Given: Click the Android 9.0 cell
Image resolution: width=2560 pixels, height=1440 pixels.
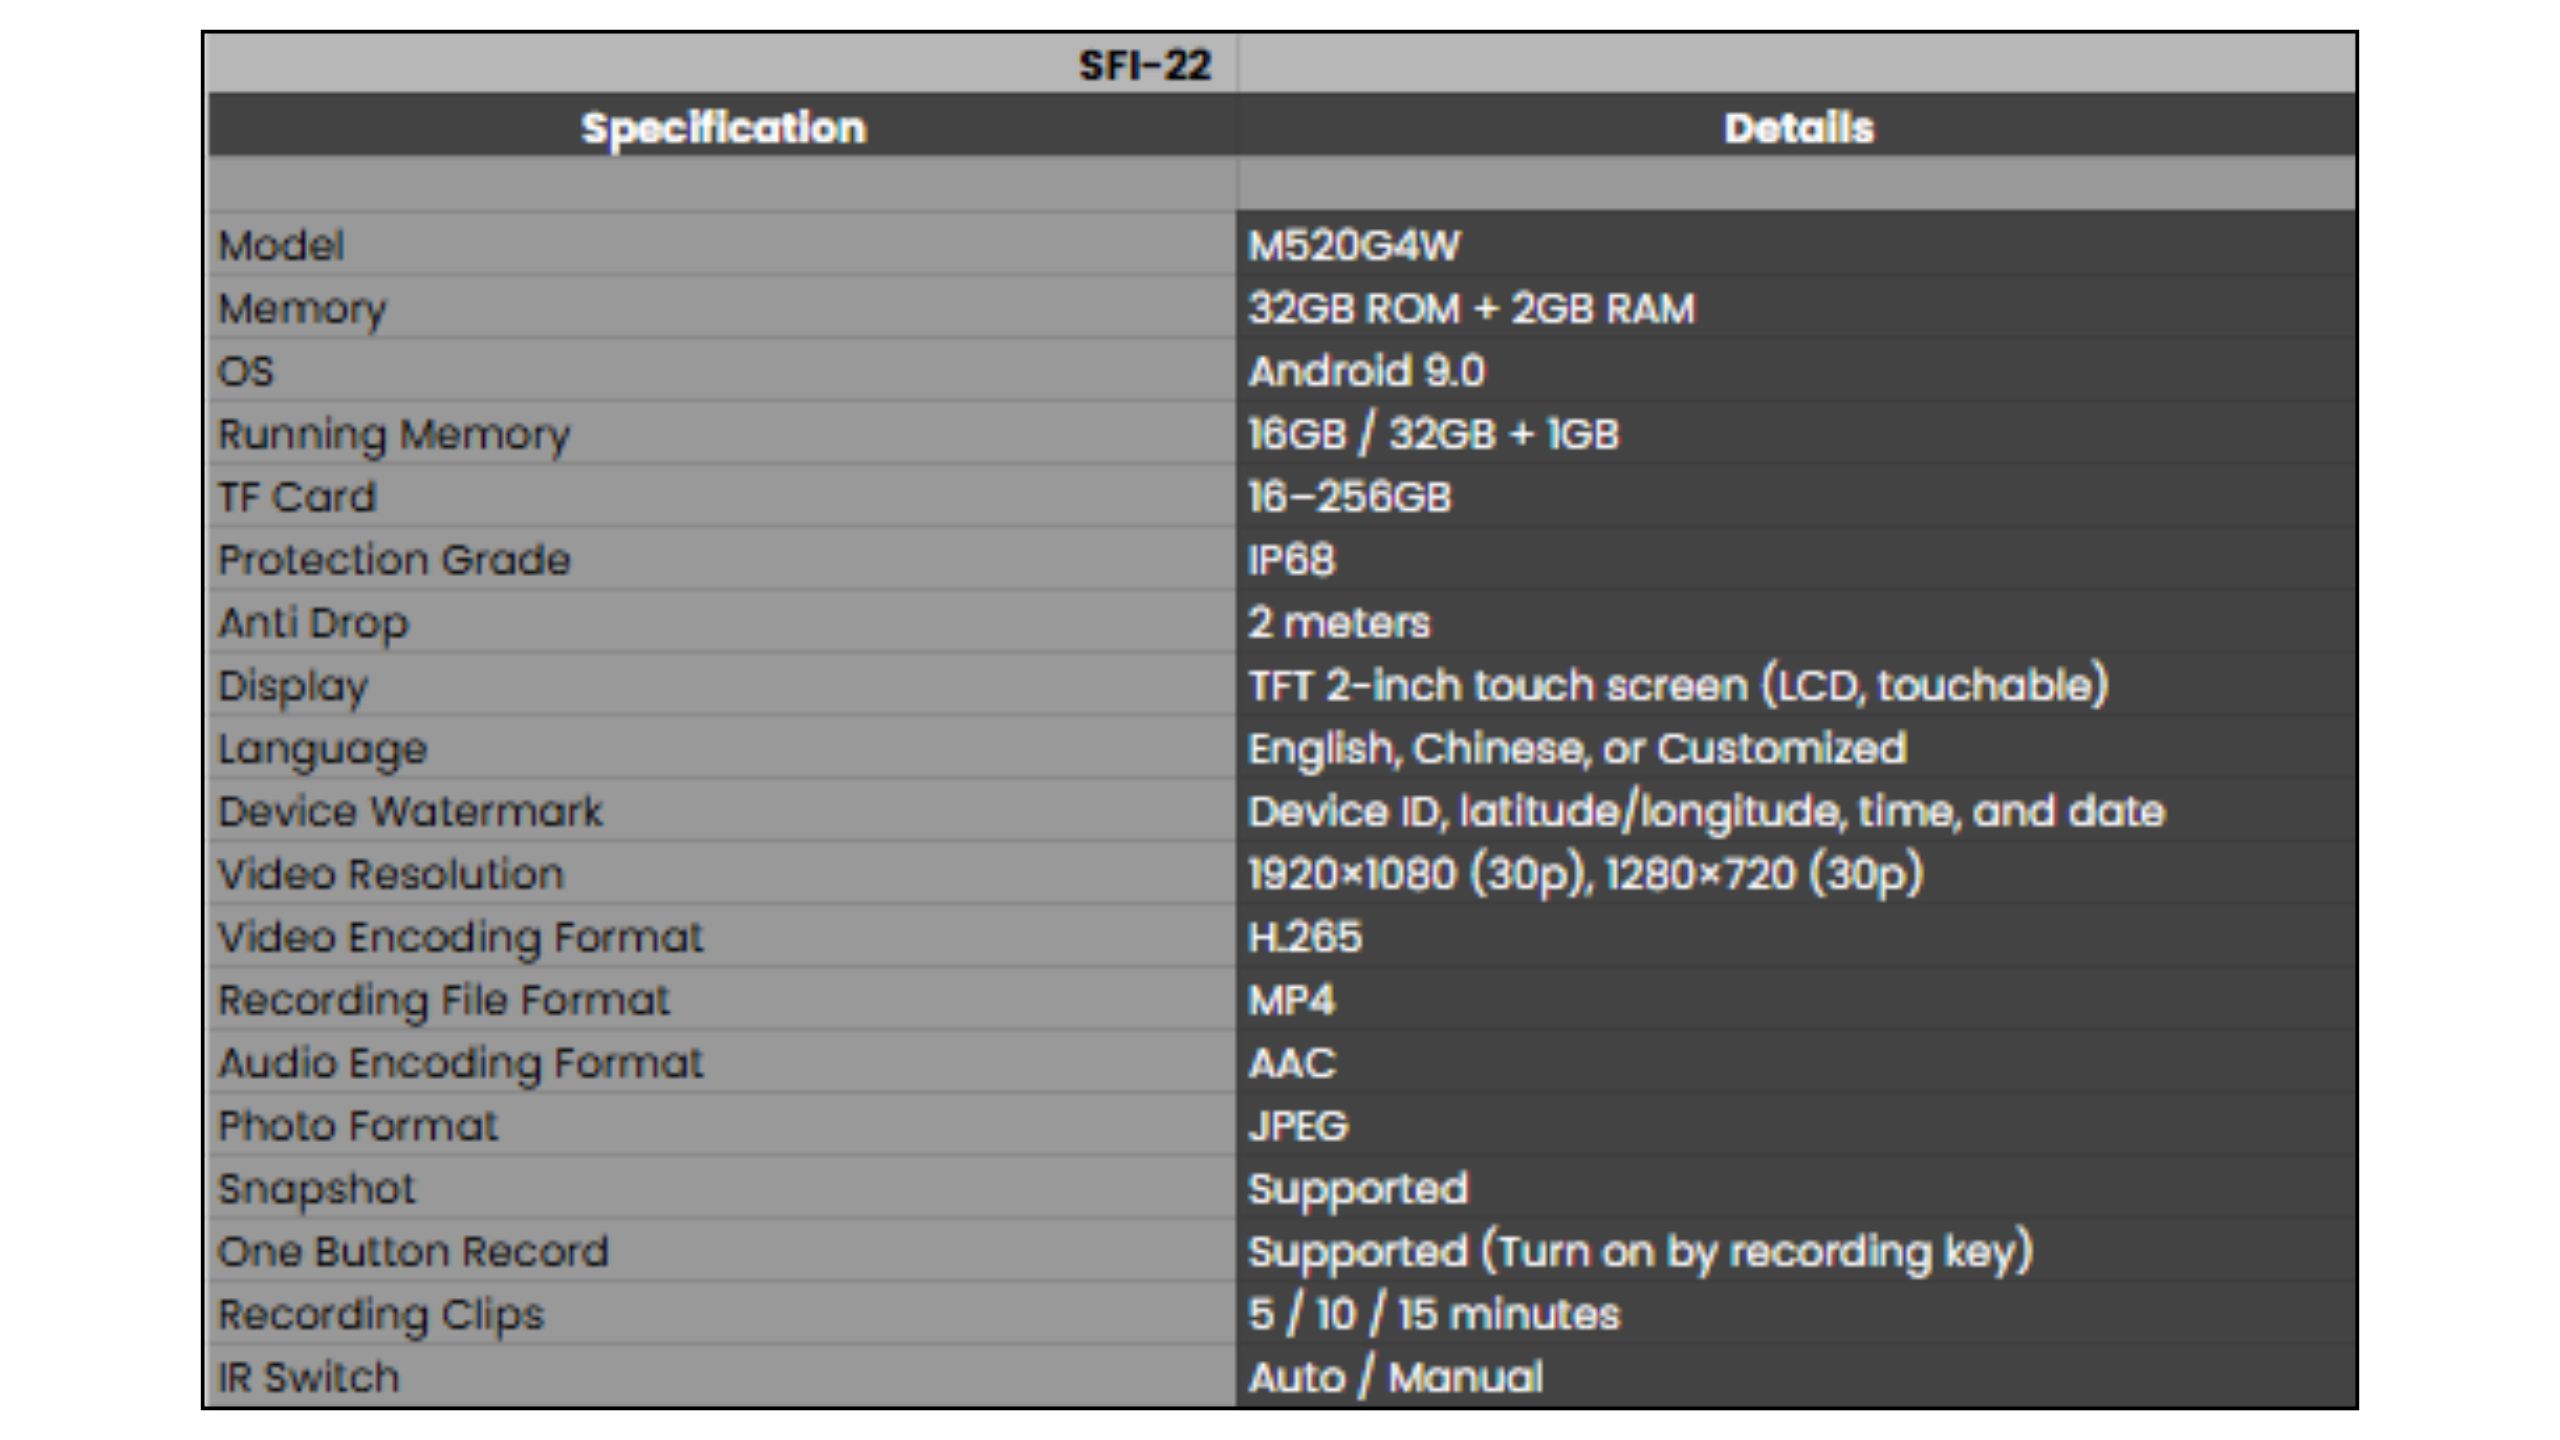Looking at the screenshot, I should (x=1366, y=372).
